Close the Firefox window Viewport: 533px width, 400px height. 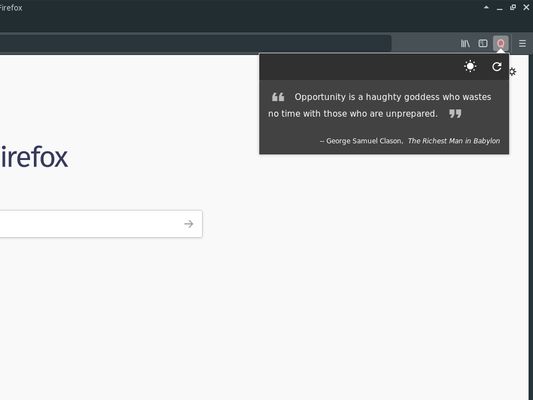point(526,7)
